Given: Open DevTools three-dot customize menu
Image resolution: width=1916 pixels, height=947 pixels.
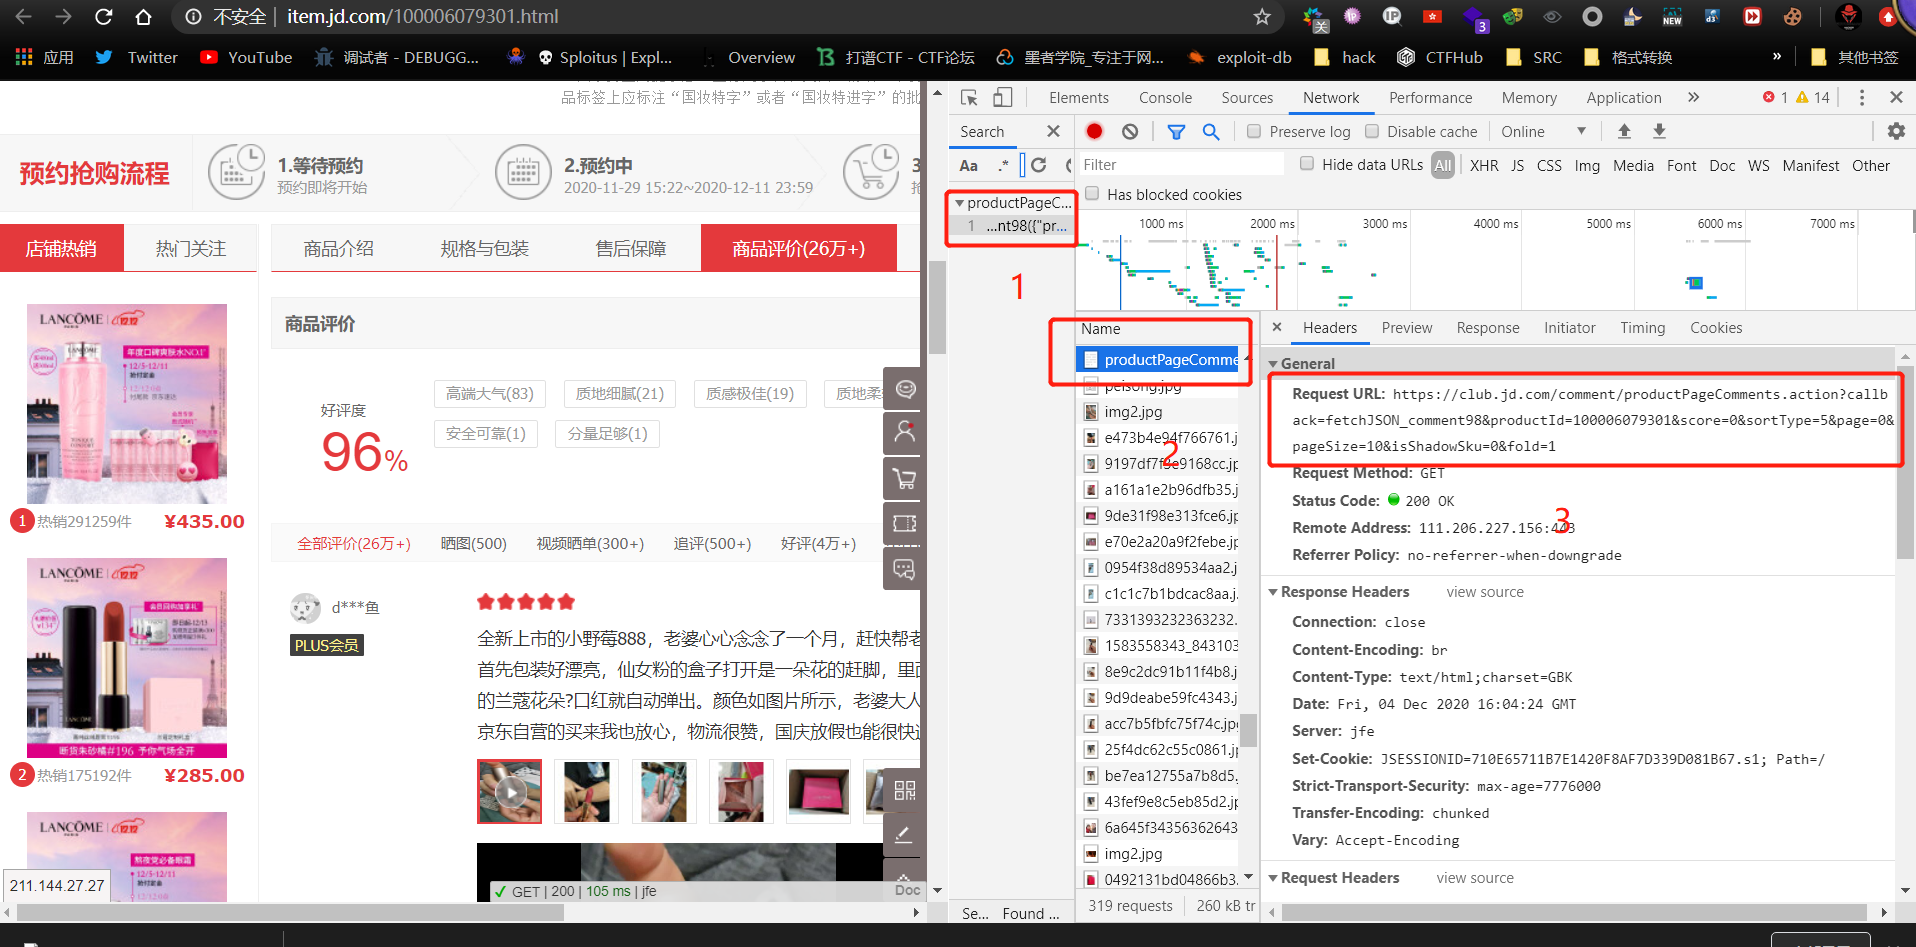Looking at the screenshot, I should [1861, 97].
